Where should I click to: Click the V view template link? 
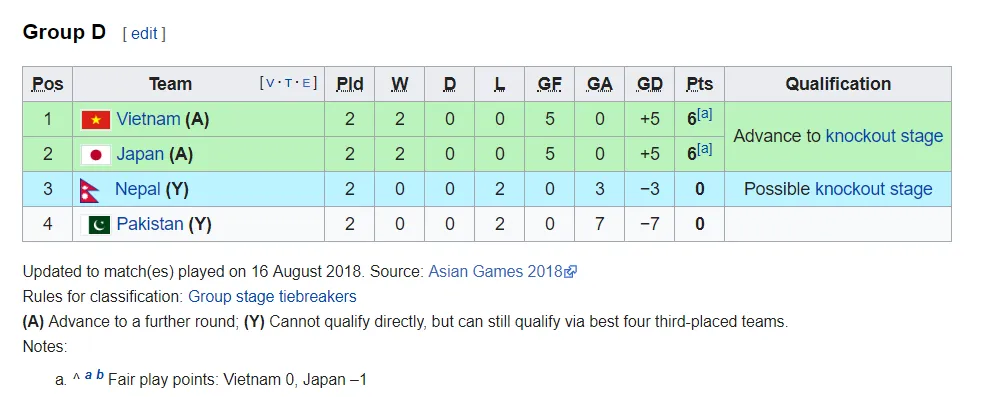click(x=270, y=83)
